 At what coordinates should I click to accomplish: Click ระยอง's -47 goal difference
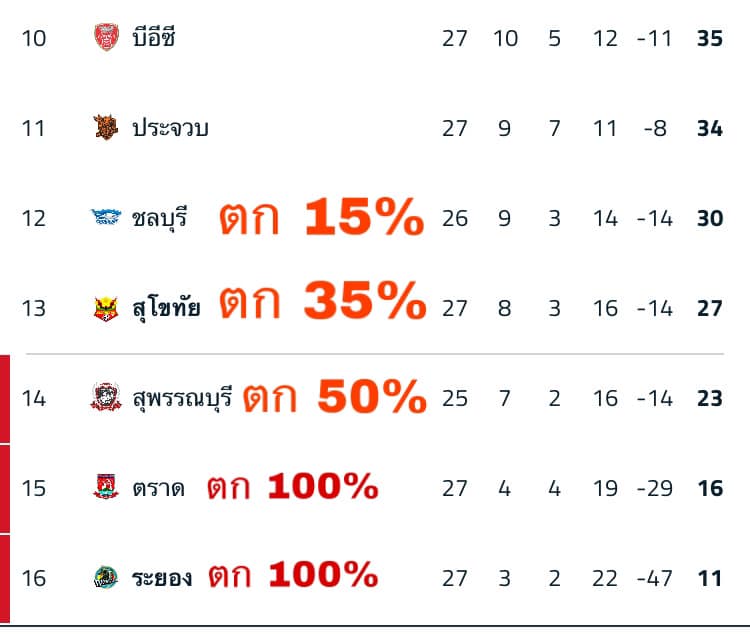click(654, 577)
